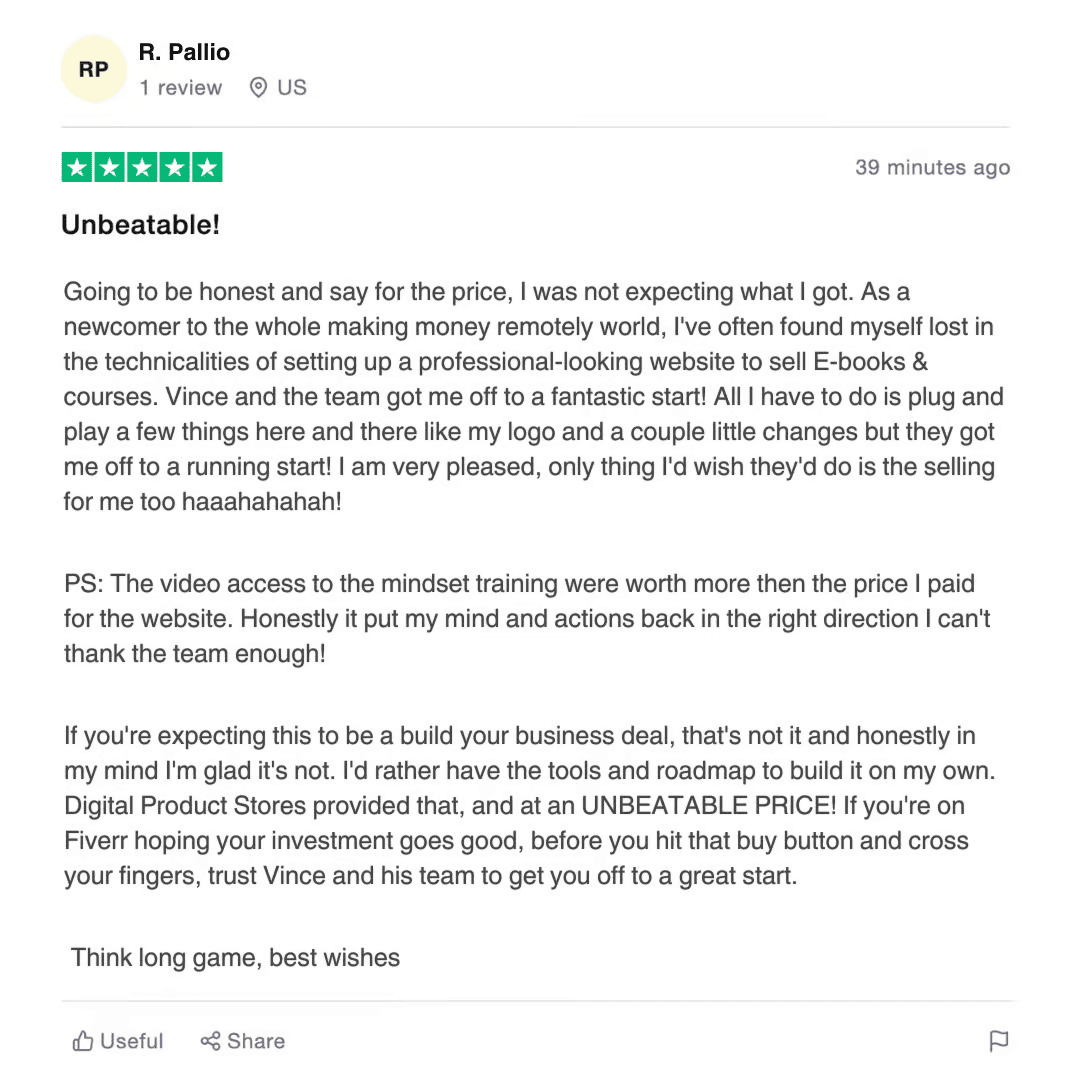Flag this review with the flag icon
Screen dimensions: 1080x1080
coord(998,1041)
